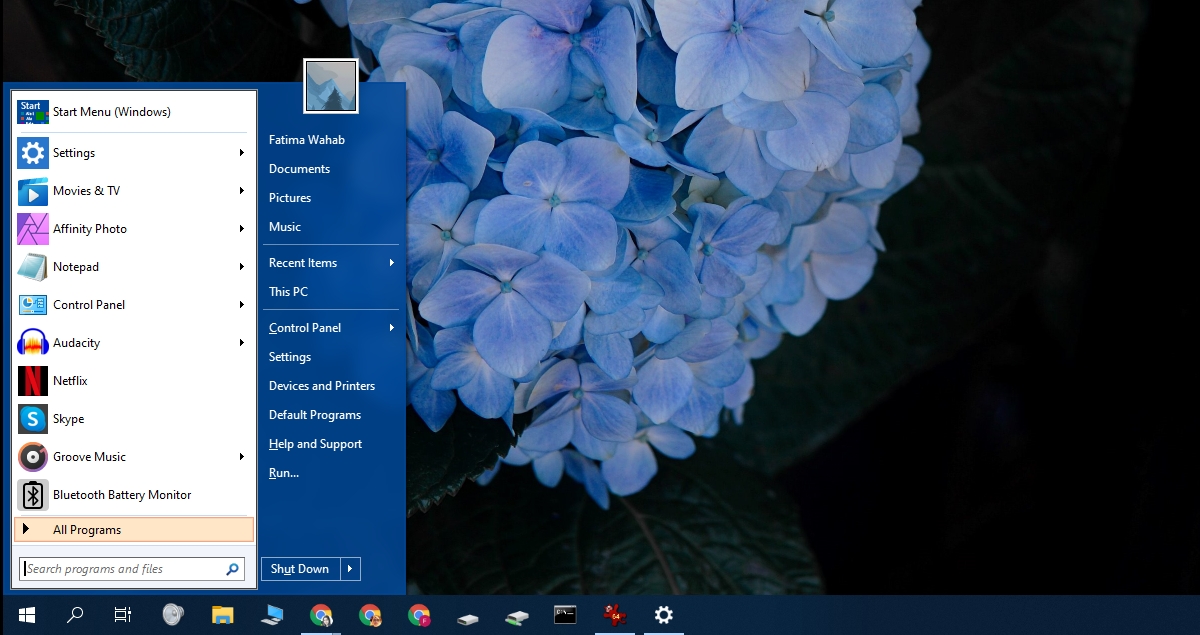Open the third Chrome icon with pink badge
Image resolution: width=1200 pixels, height=635 pixels.
point(419,615)
